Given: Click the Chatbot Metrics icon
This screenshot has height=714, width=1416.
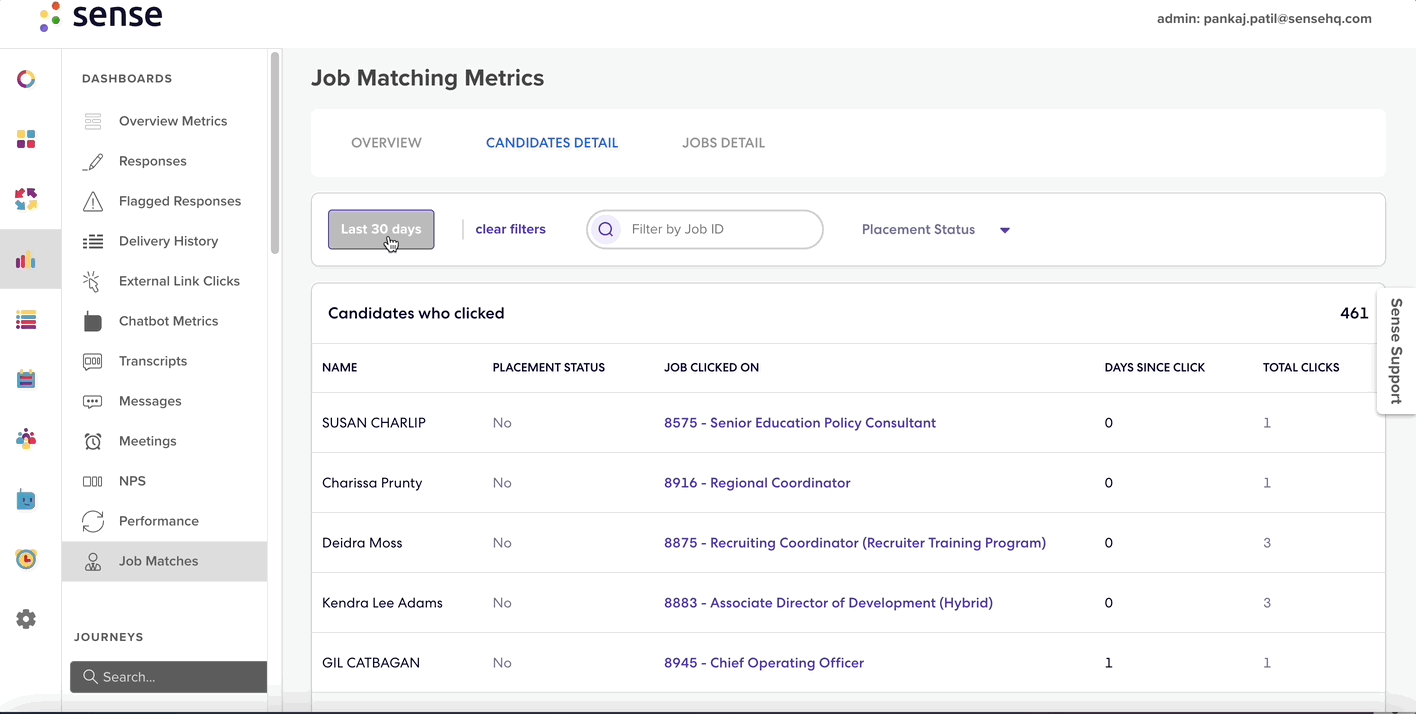Looking at the screenshot, I should [93, 321].
